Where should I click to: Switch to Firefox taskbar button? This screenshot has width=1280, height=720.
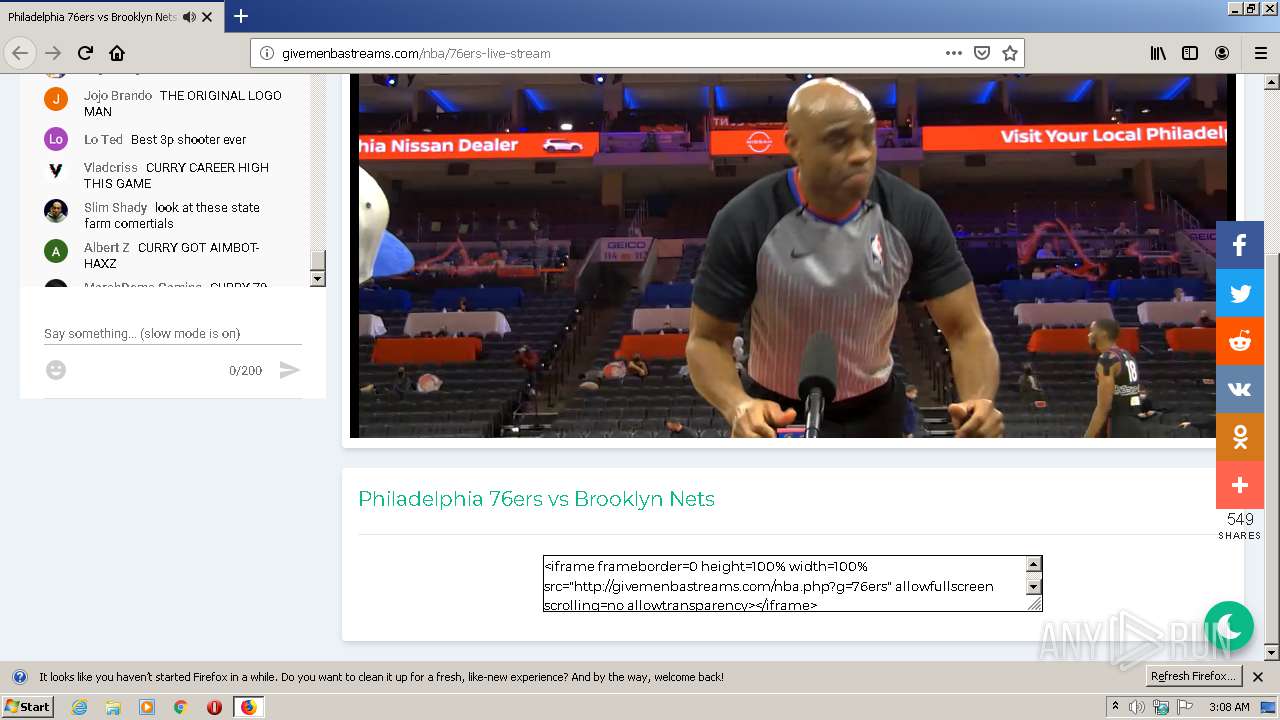tap(249, 707)
